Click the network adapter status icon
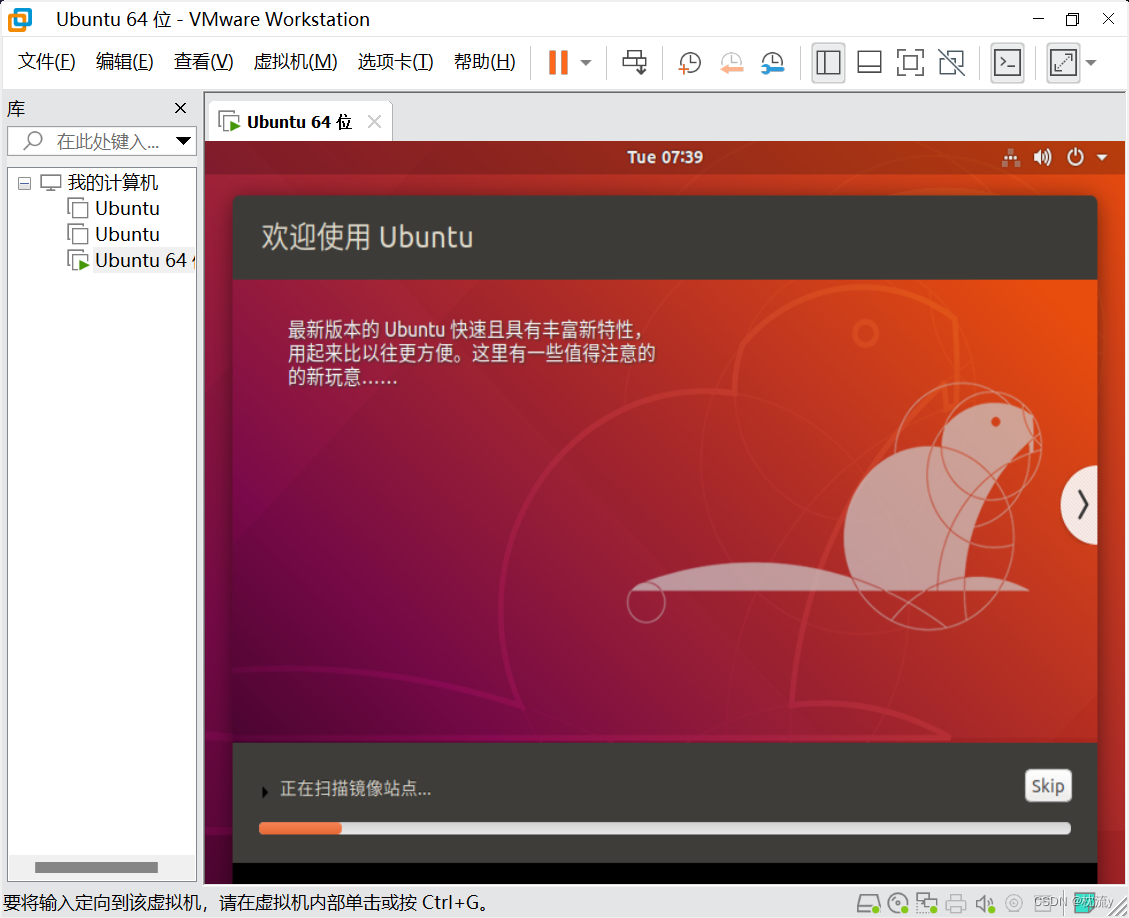1129x918 pixels. pos(926,903)
